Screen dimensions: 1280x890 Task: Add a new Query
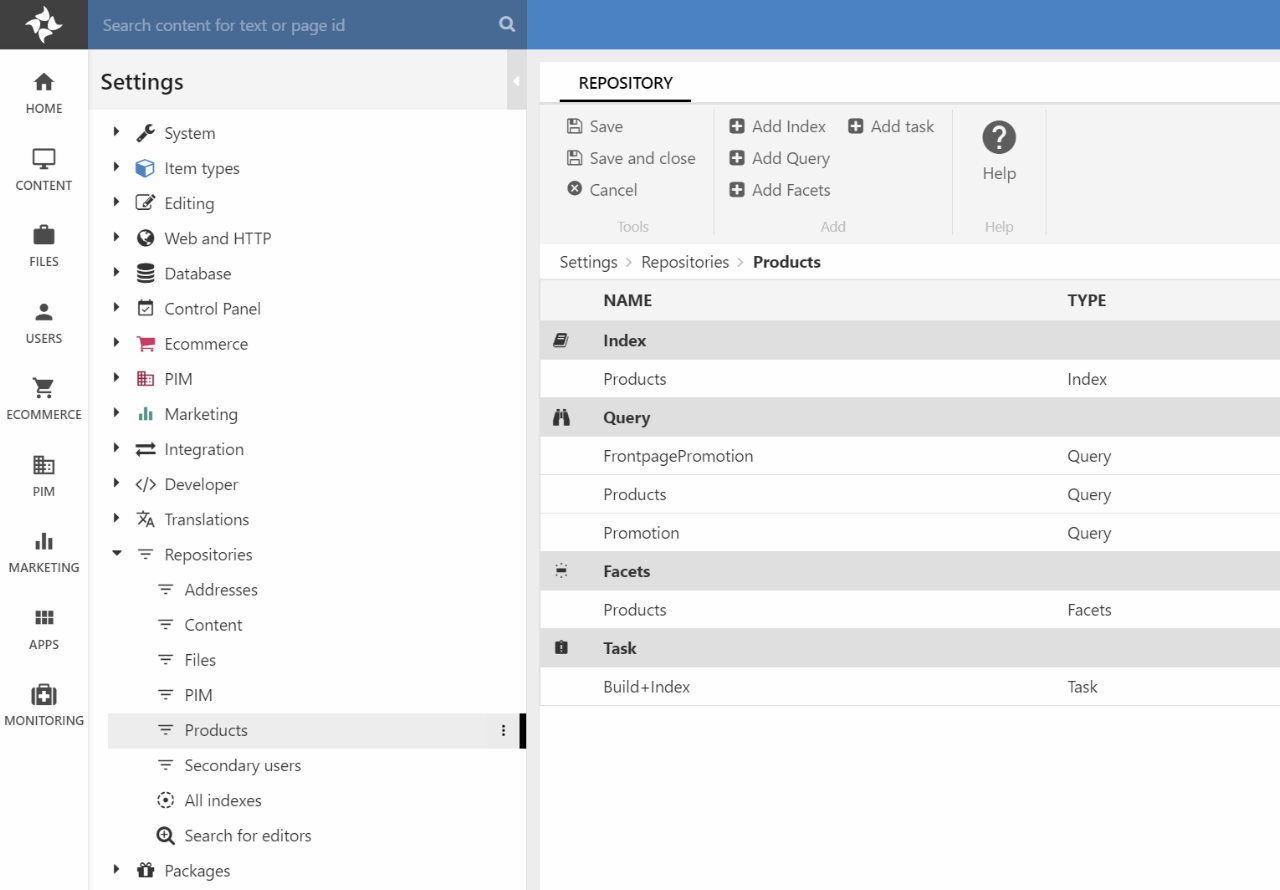coord(780,158)
